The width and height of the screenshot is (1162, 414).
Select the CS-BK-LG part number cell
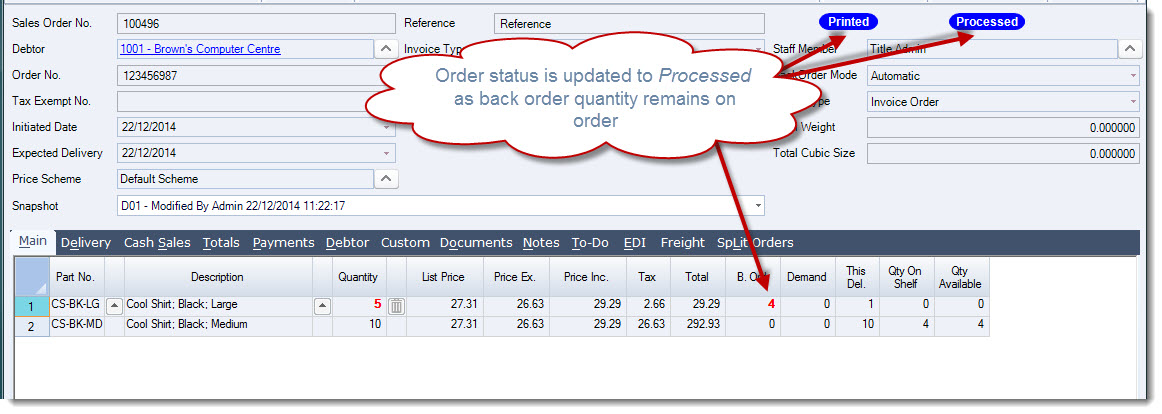click(77, 307)
